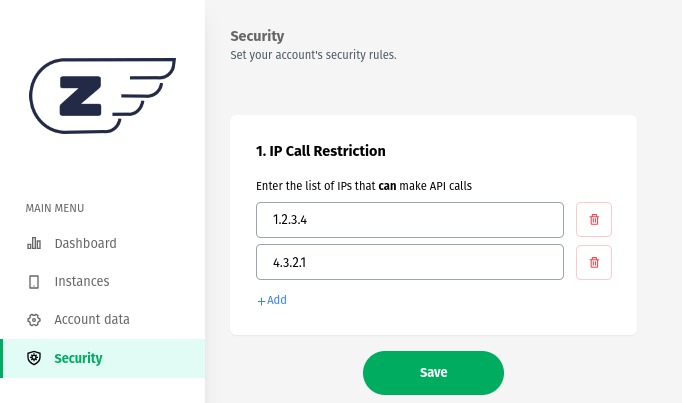This screenshot has width=682, height=403.
Task: Click the Add link to add IP
Action: point(277,300)
